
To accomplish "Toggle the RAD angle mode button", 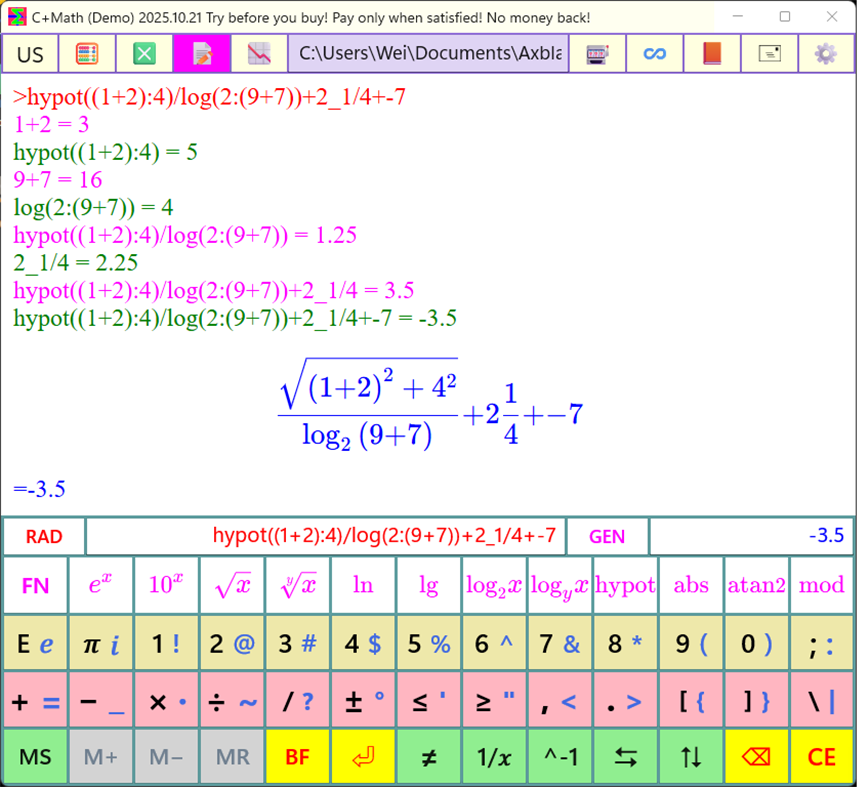I will [43, 536].
